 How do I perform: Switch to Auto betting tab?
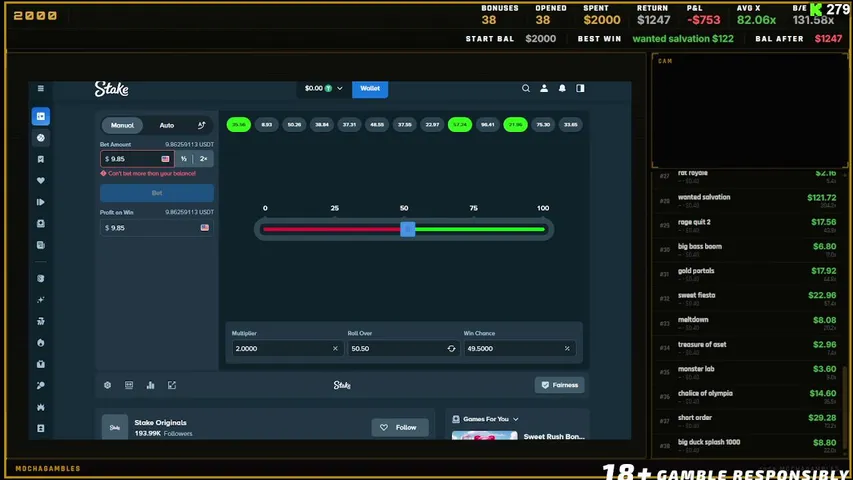pos(166,126)
